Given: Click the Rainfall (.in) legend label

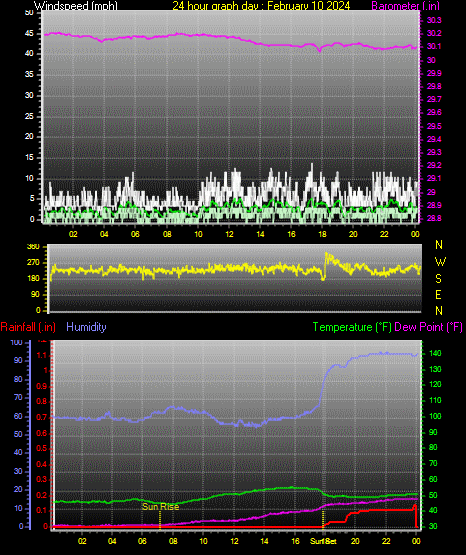Looking at the screenshot, I should coord(28,327).
